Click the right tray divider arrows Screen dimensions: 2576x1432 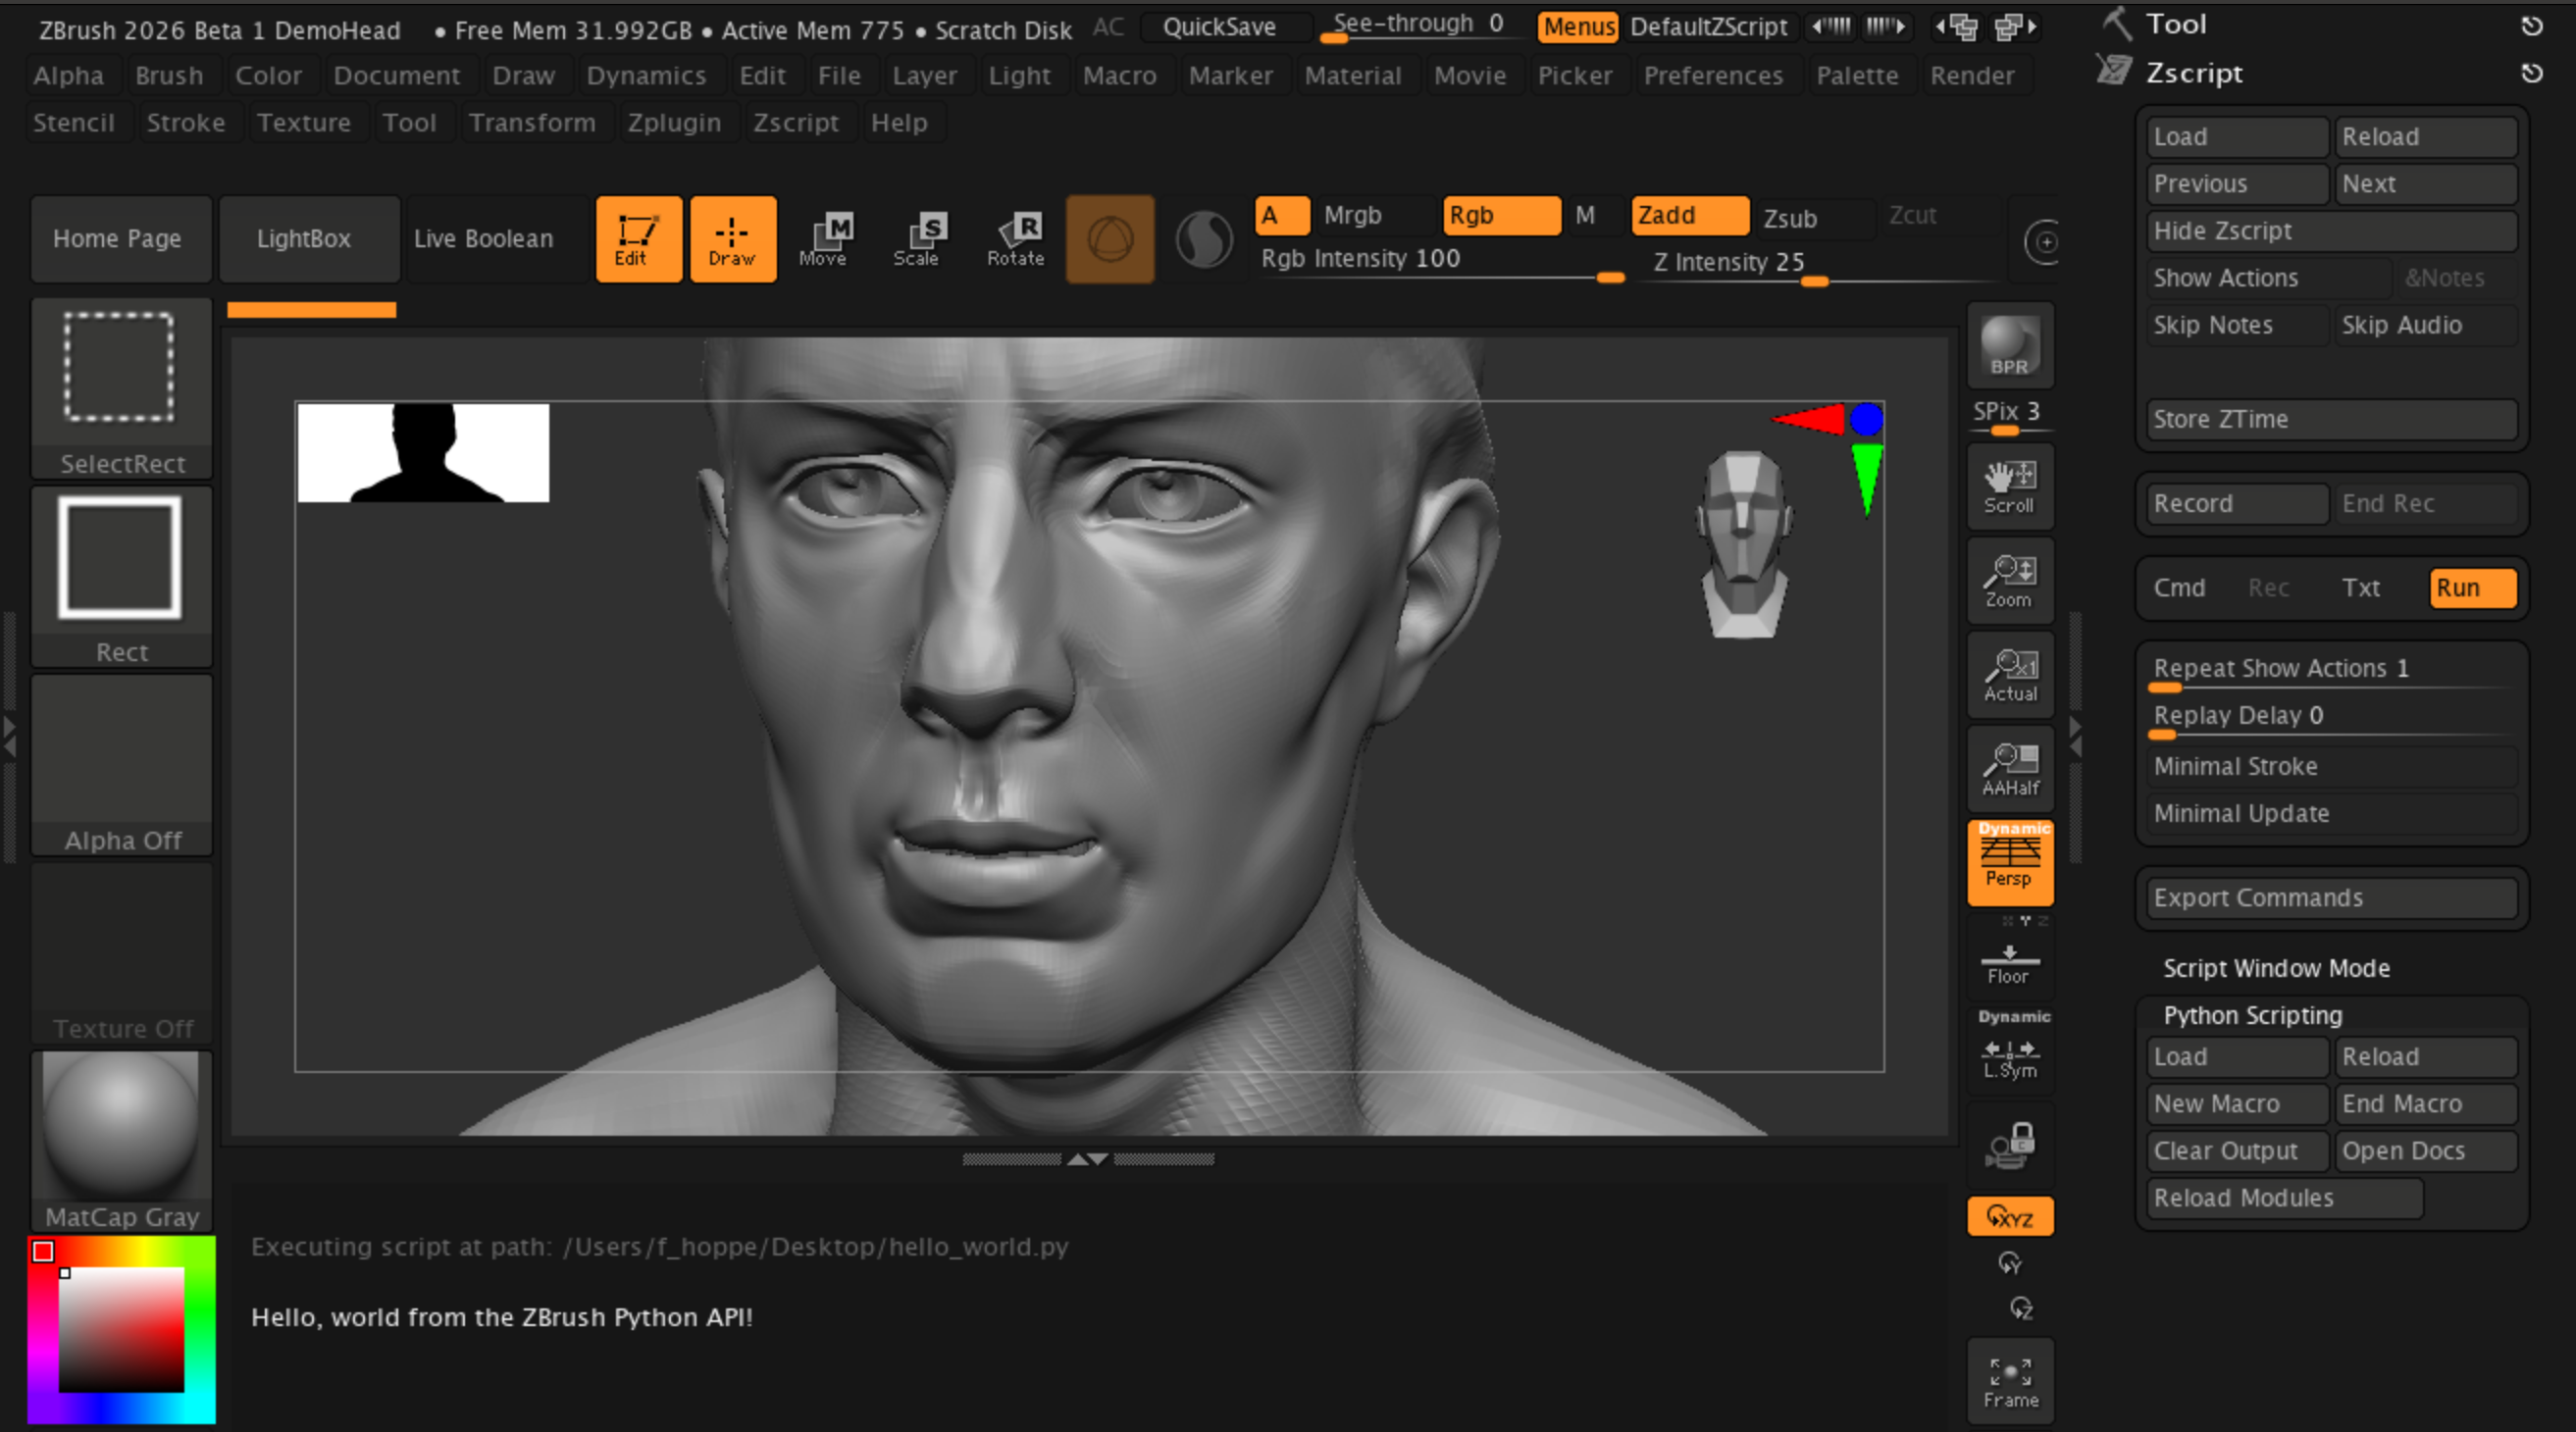[x=2076, y=736]
